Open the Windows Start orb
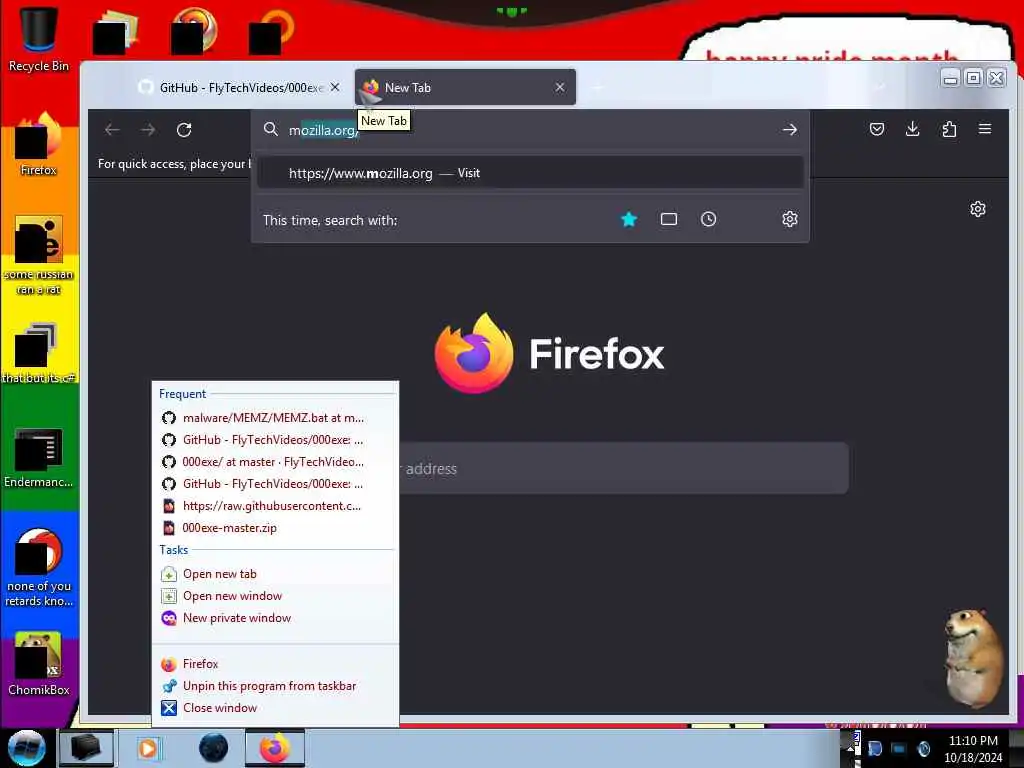The height and width of the screenshot is (768, 1024). (x=26, y=748)
